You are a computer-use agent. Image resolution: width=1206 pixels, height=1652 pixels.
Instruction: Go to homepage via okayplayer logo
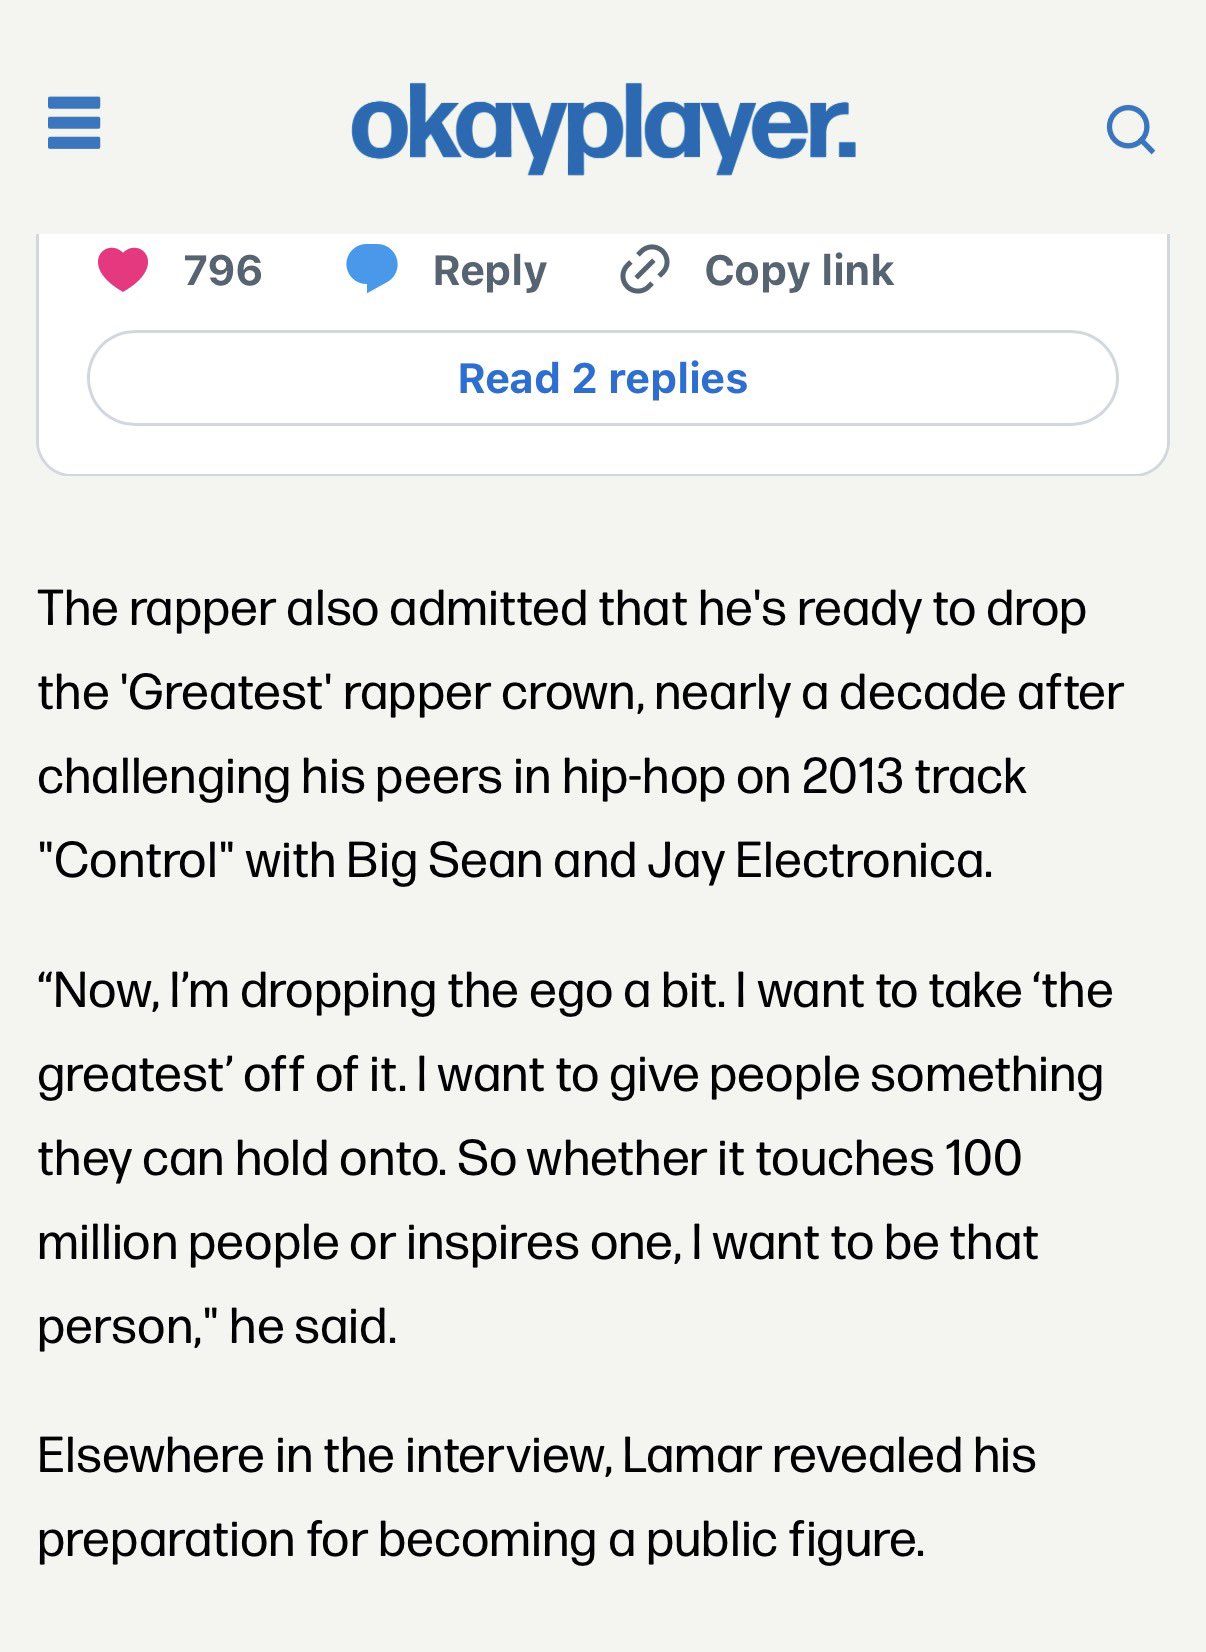603,128
